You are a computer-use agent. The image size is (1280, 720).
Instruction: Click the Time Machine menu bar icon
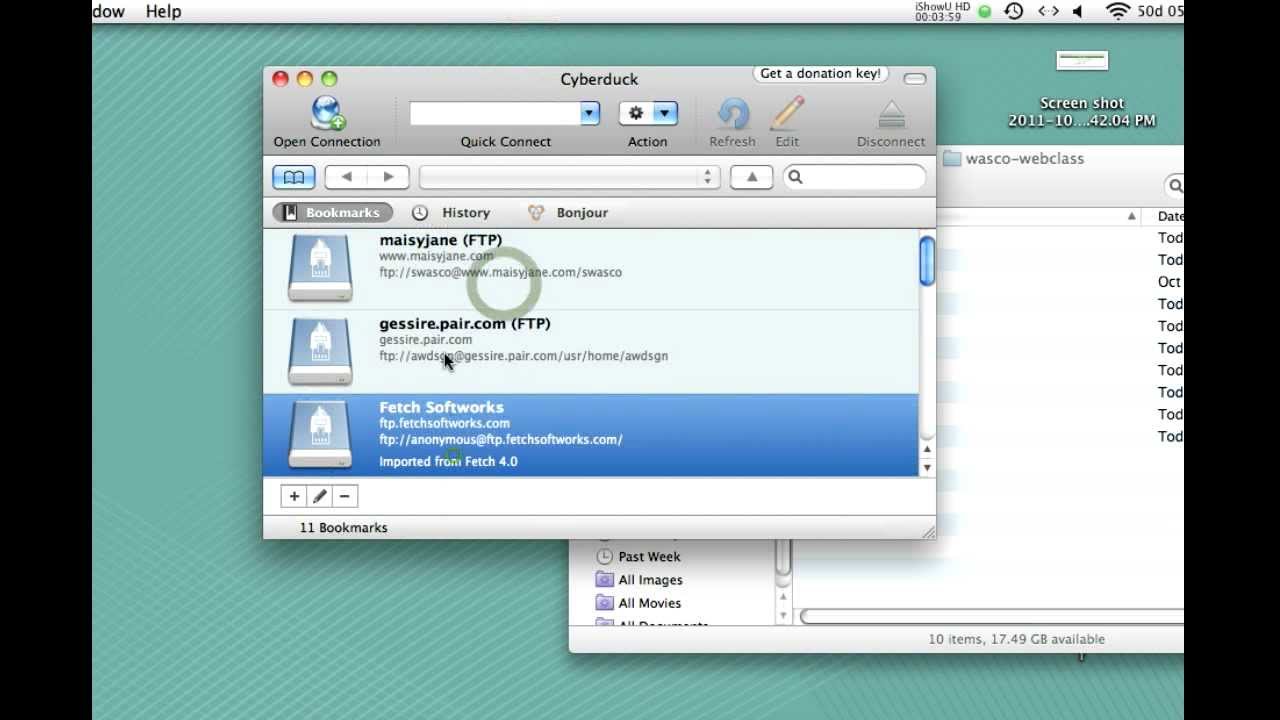1014,11
